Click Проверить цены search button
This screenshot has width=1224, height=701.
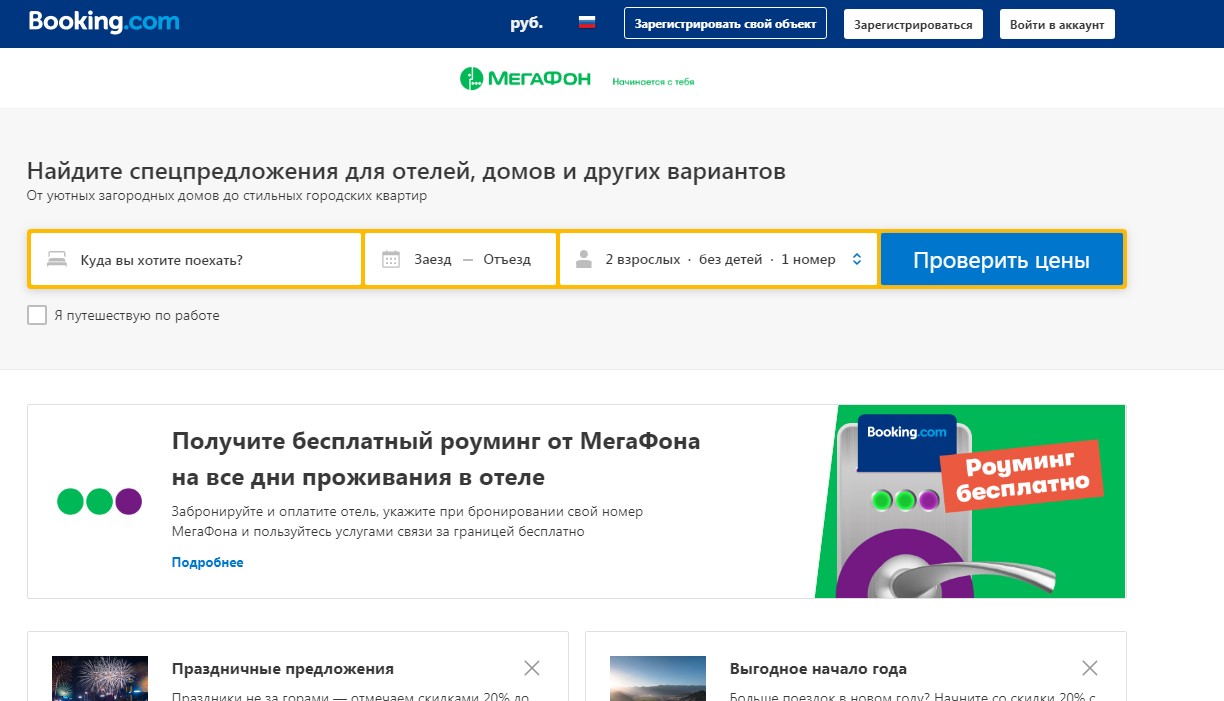(x=1001, y=260)
